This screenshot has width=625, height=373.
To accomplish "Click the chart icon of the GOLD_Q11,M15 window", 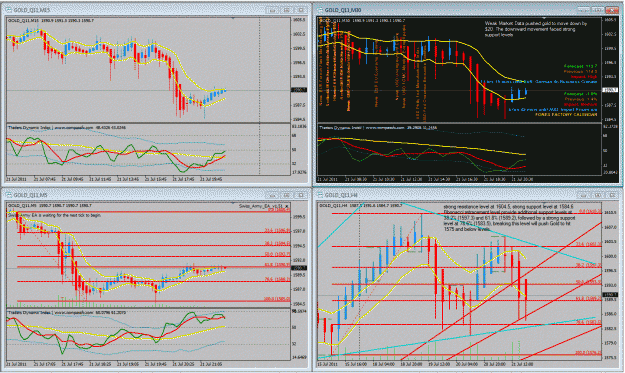I will (8, 10).
